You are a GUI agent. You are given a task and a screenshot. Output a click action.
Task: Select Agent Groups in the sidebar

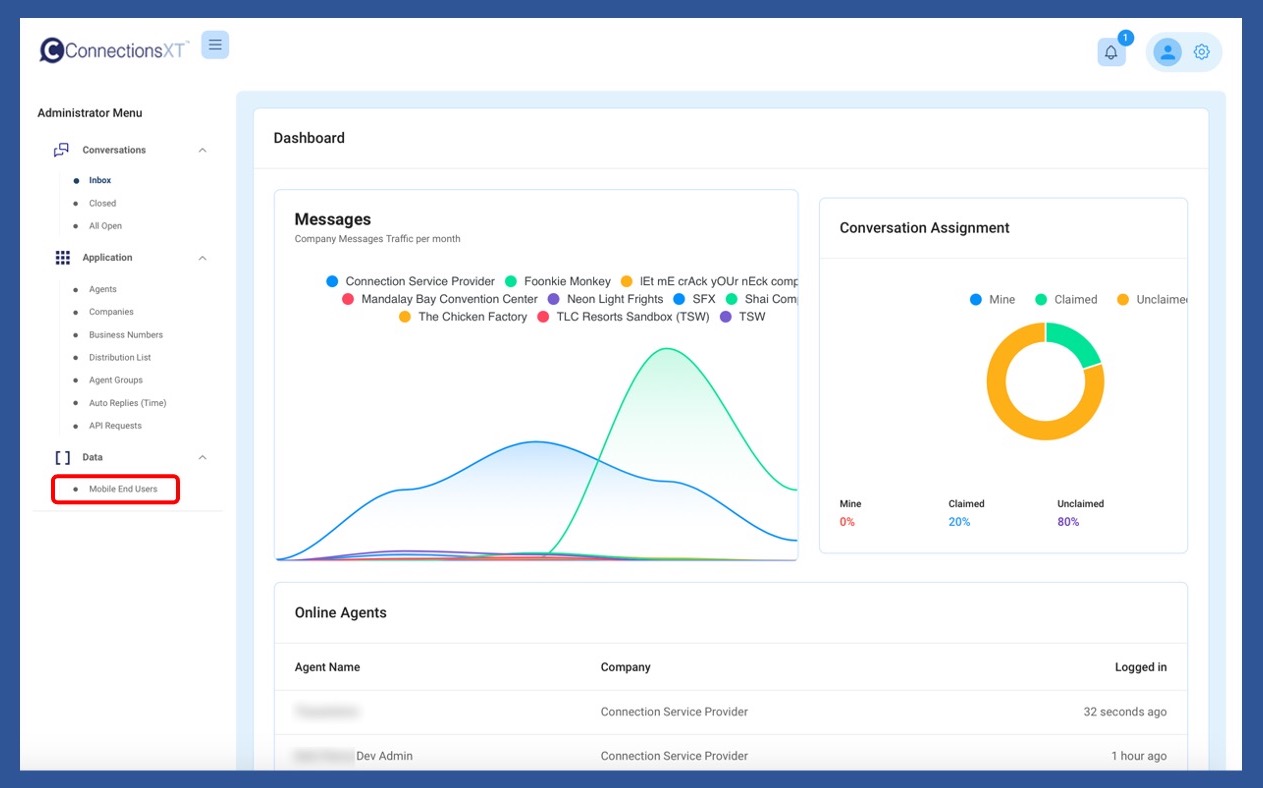(x=115, y=380)
